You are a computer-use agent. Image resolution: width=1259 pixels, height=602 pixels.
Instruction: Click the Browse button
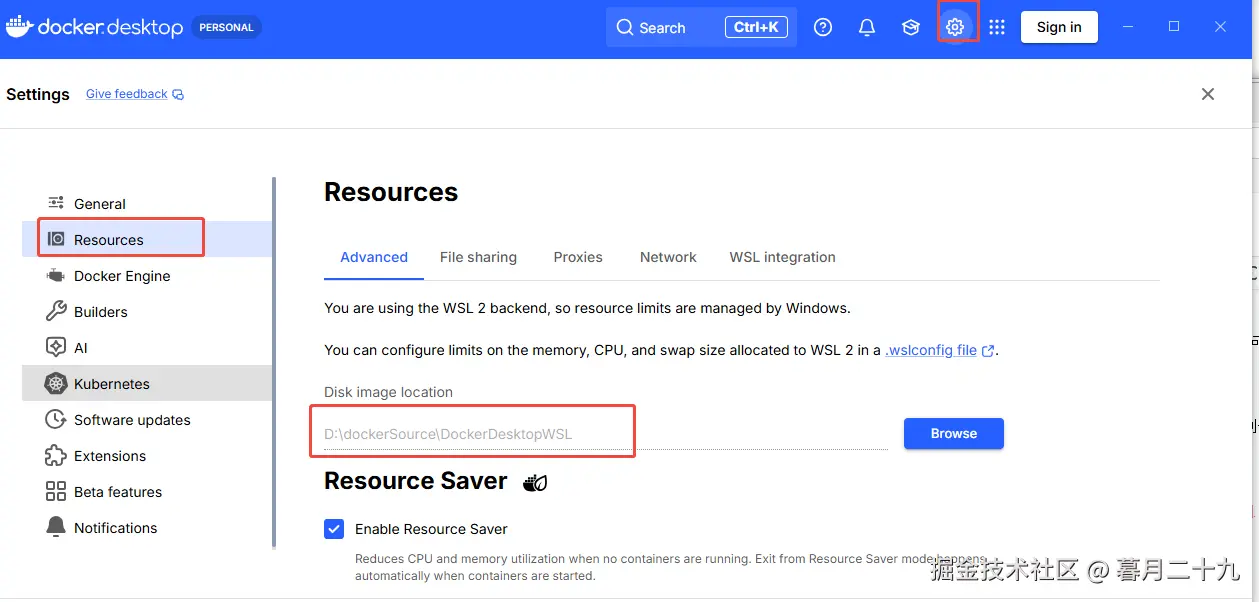[953, 433]
